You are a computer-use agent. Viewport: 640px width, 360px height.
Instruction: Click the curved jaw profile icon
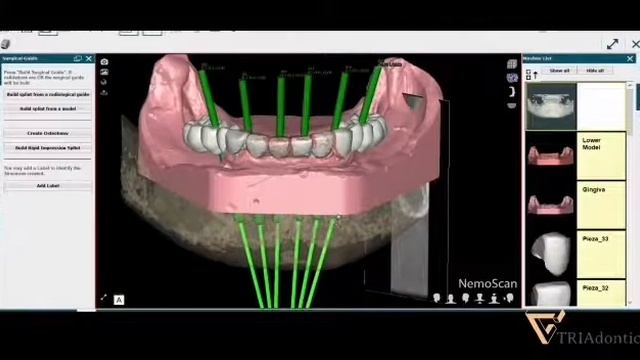pyautogui.click(x=512, y=92)
